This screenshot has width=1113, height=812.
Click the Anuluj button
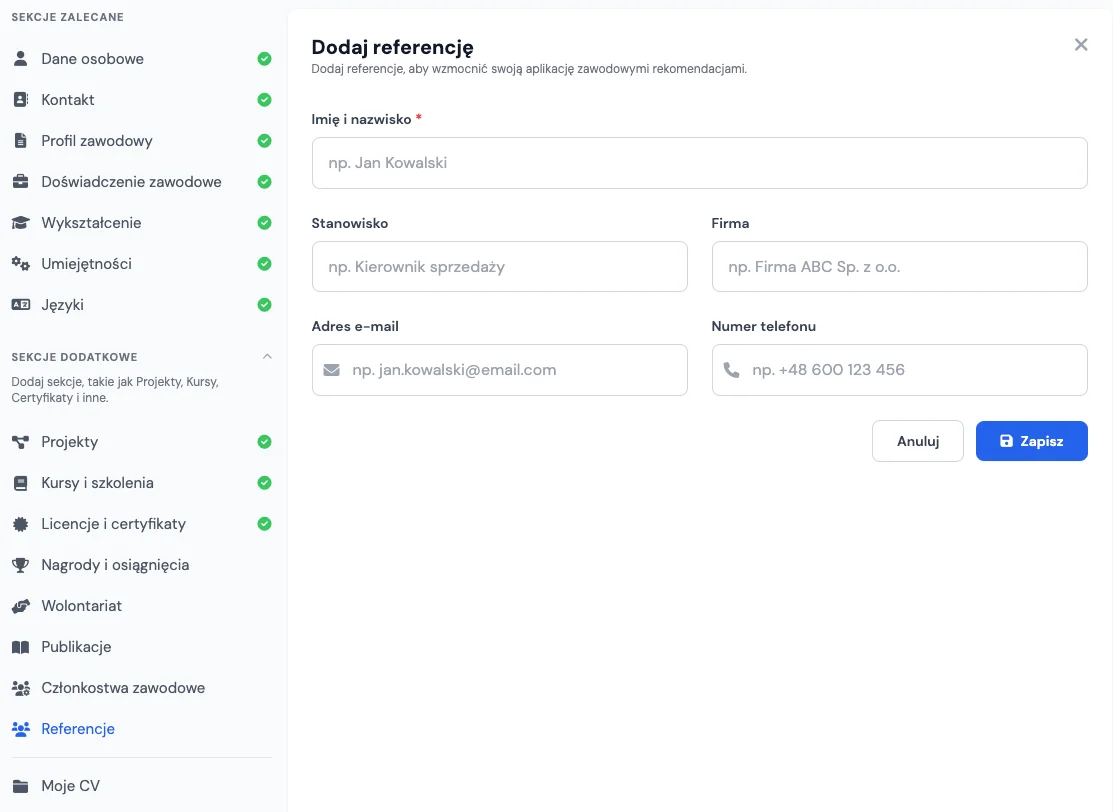[x=918, y=441]
